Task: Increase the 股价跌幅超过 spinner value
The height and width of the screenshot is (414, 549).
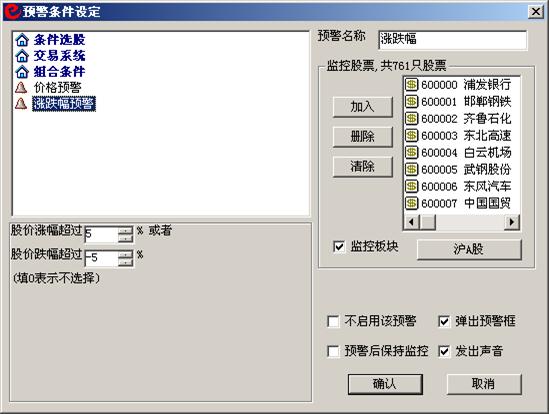Action: (126, 254)
